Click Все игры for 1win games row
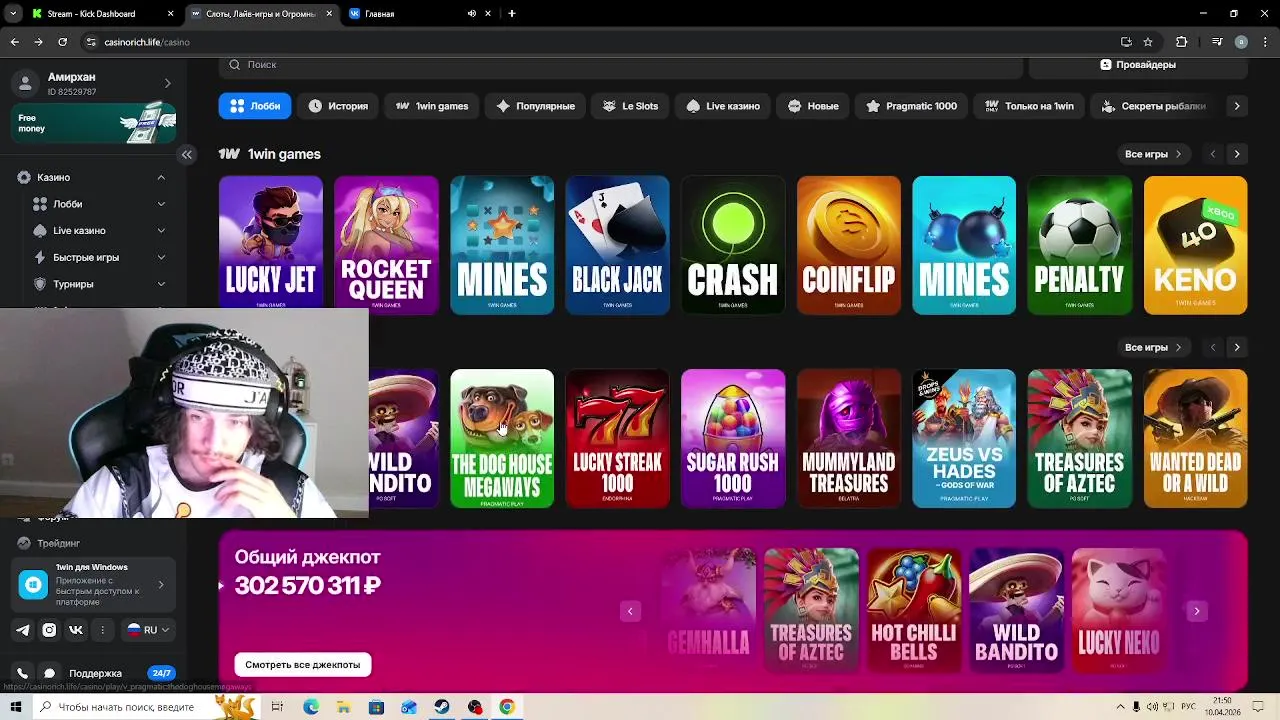Image resolution: width=1280 pixels, height=720 pixels. click(1153, 154)
